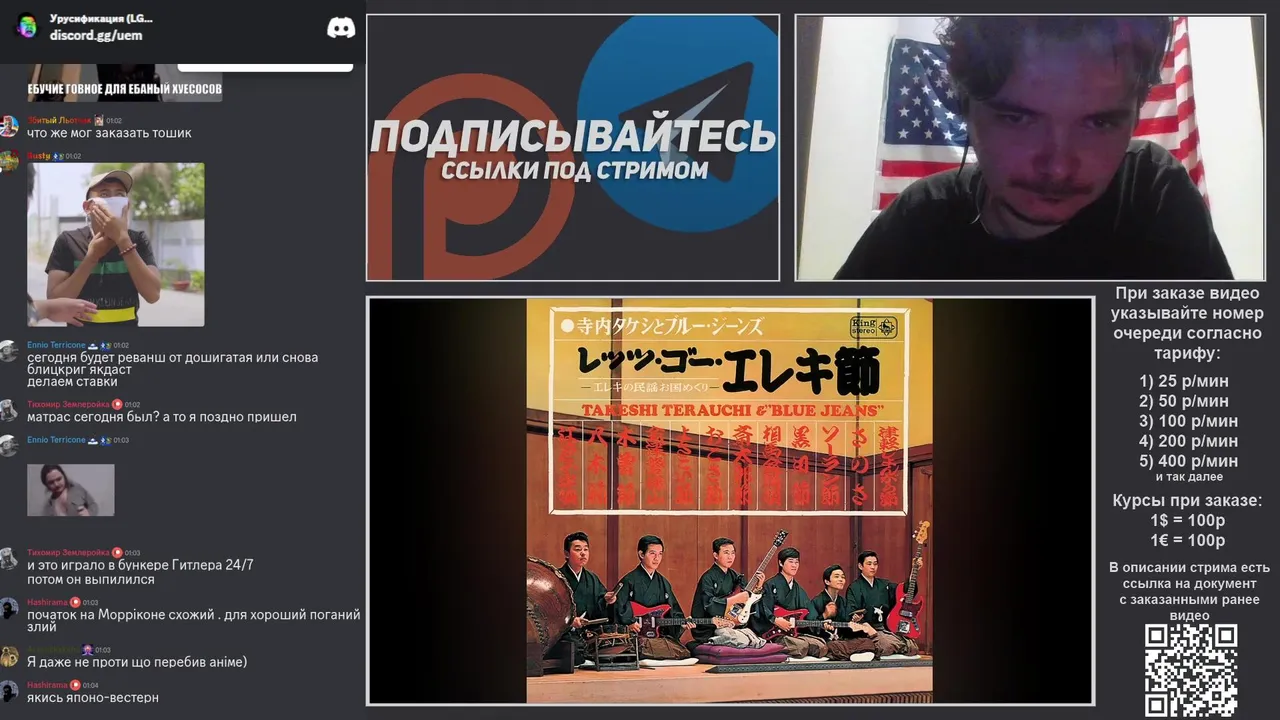Click the server name above the discord.gg/uem link
Viewport: 1280px width, 720px height.
coord(101,18)
